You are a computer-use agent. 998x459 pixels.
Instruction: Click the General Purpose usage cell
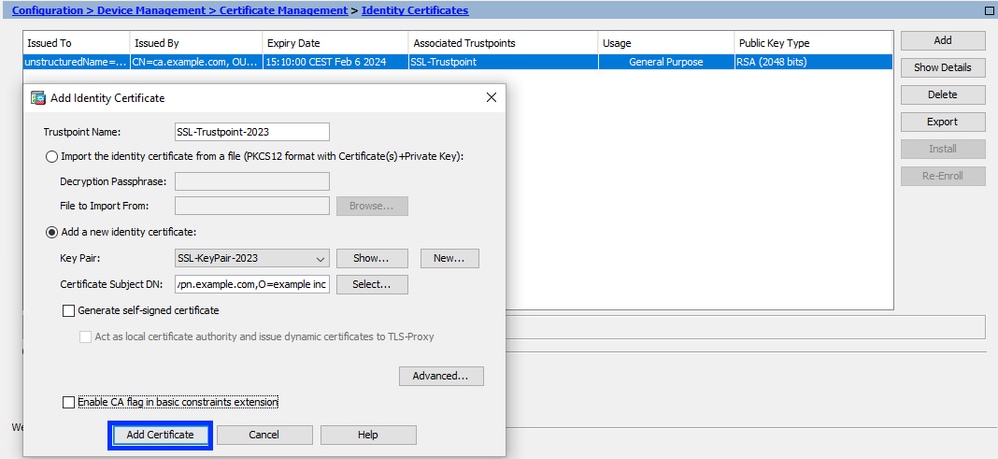tap(666, 62)
